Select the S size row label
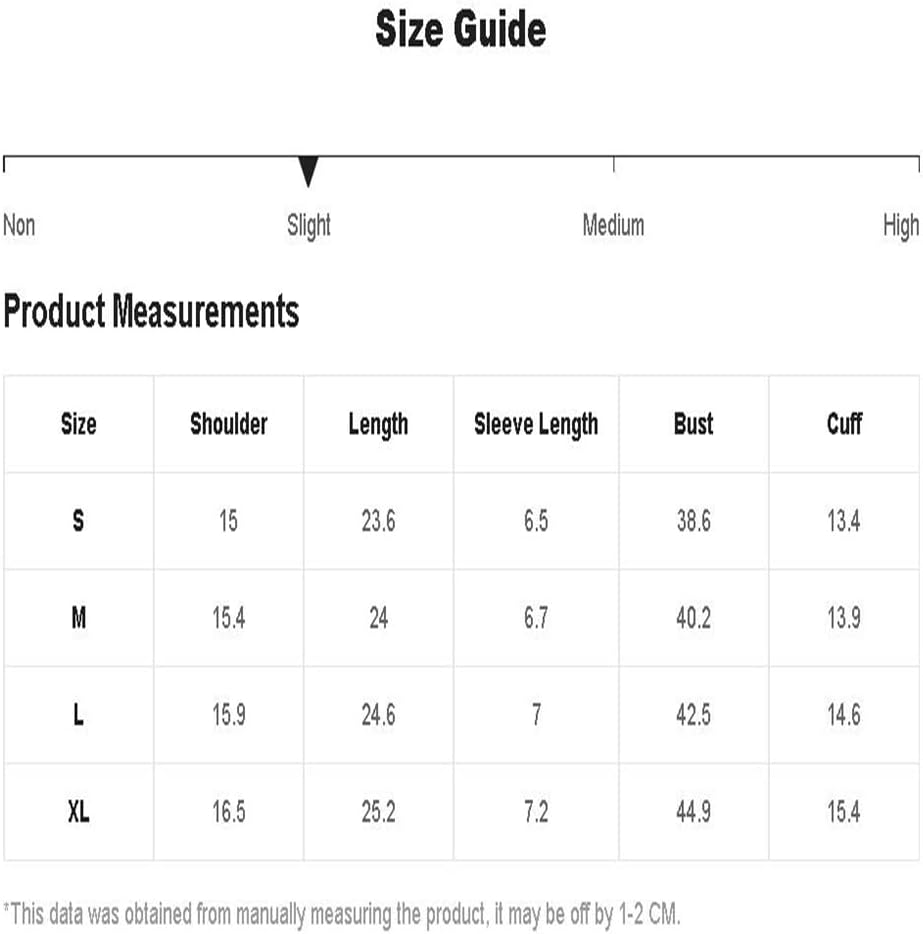 pyautogui.click(x=78, y=521)
